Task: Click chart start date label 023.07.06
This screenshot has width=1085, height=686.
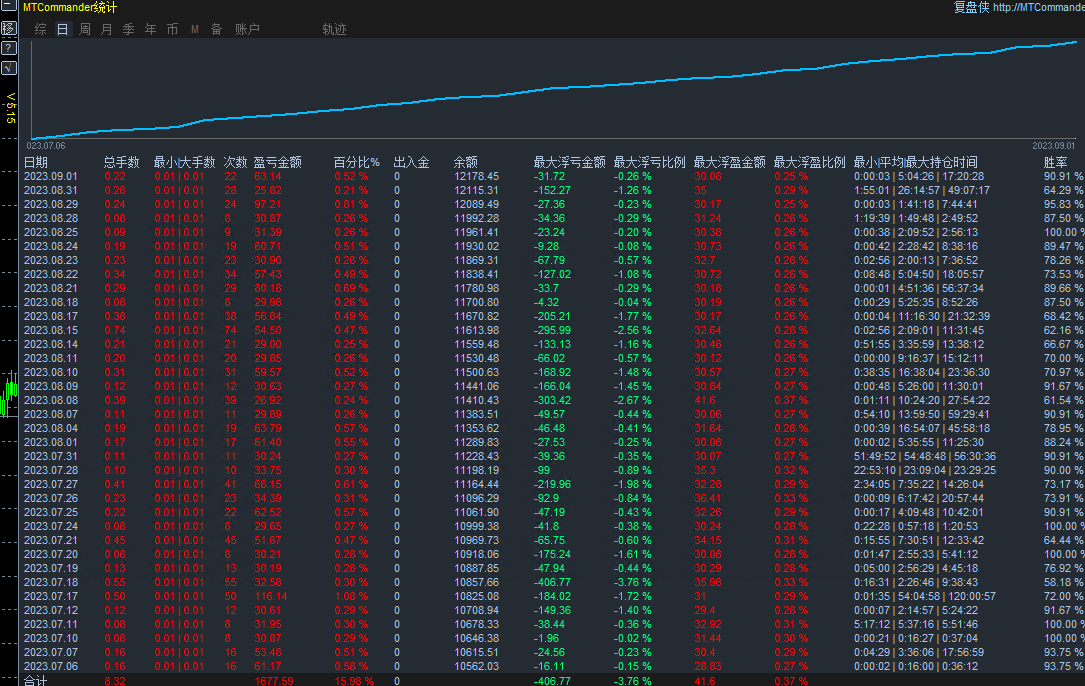Action: (46, 145)
